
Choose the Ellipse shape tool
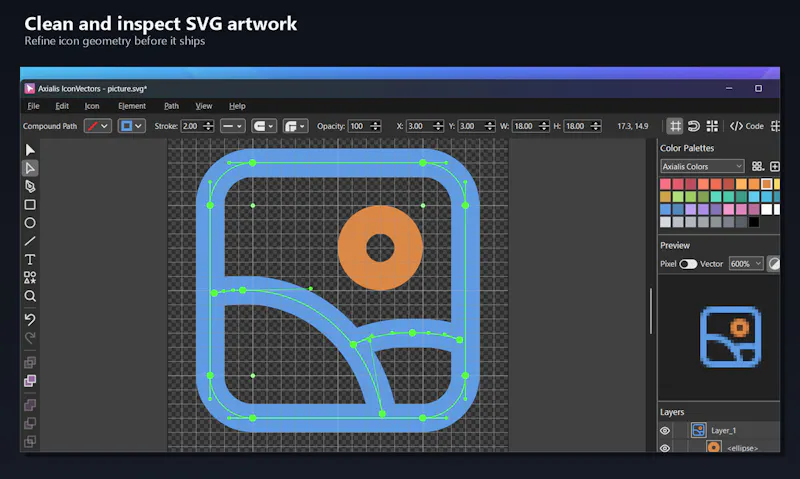click(30, 223)
